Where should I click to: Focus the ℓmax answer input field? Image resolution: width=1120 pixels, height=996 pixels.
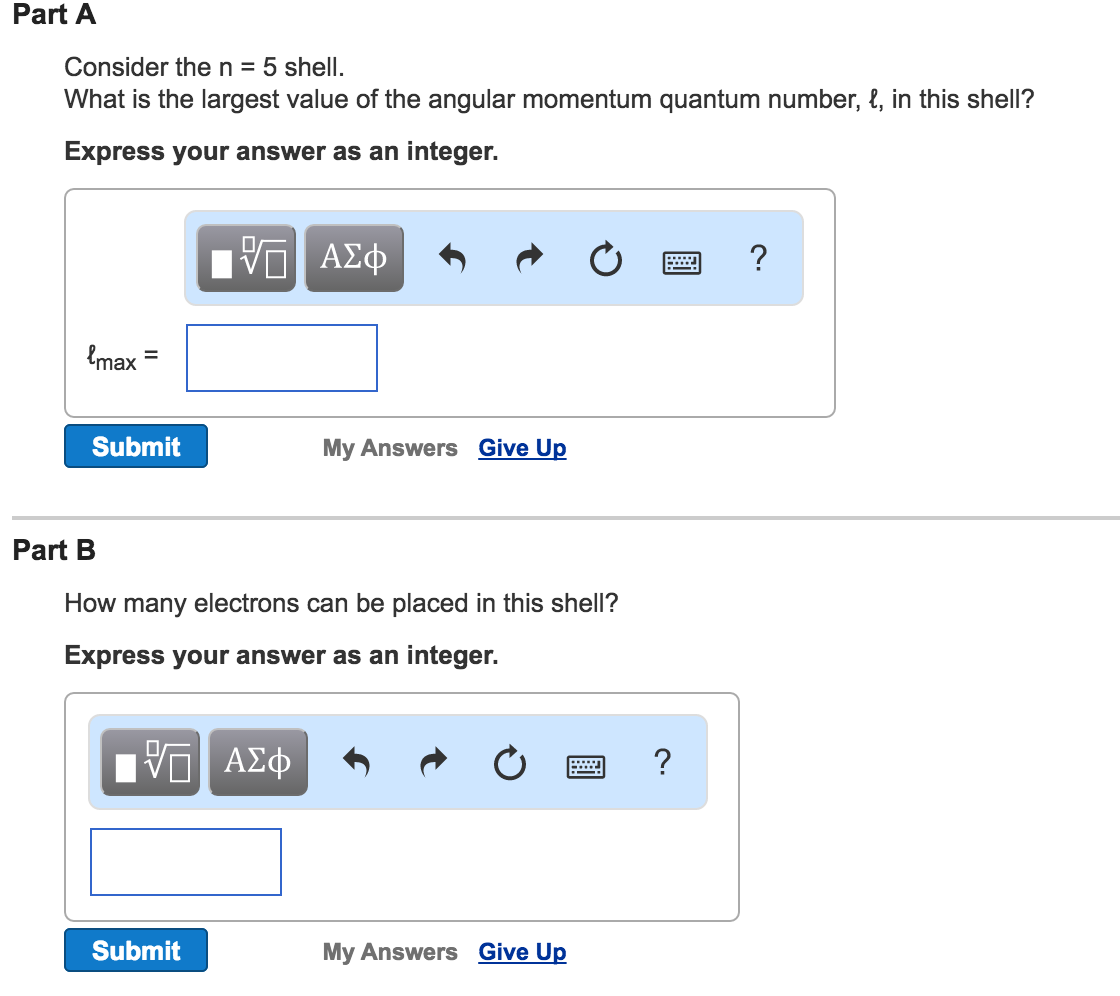point(282,358)
